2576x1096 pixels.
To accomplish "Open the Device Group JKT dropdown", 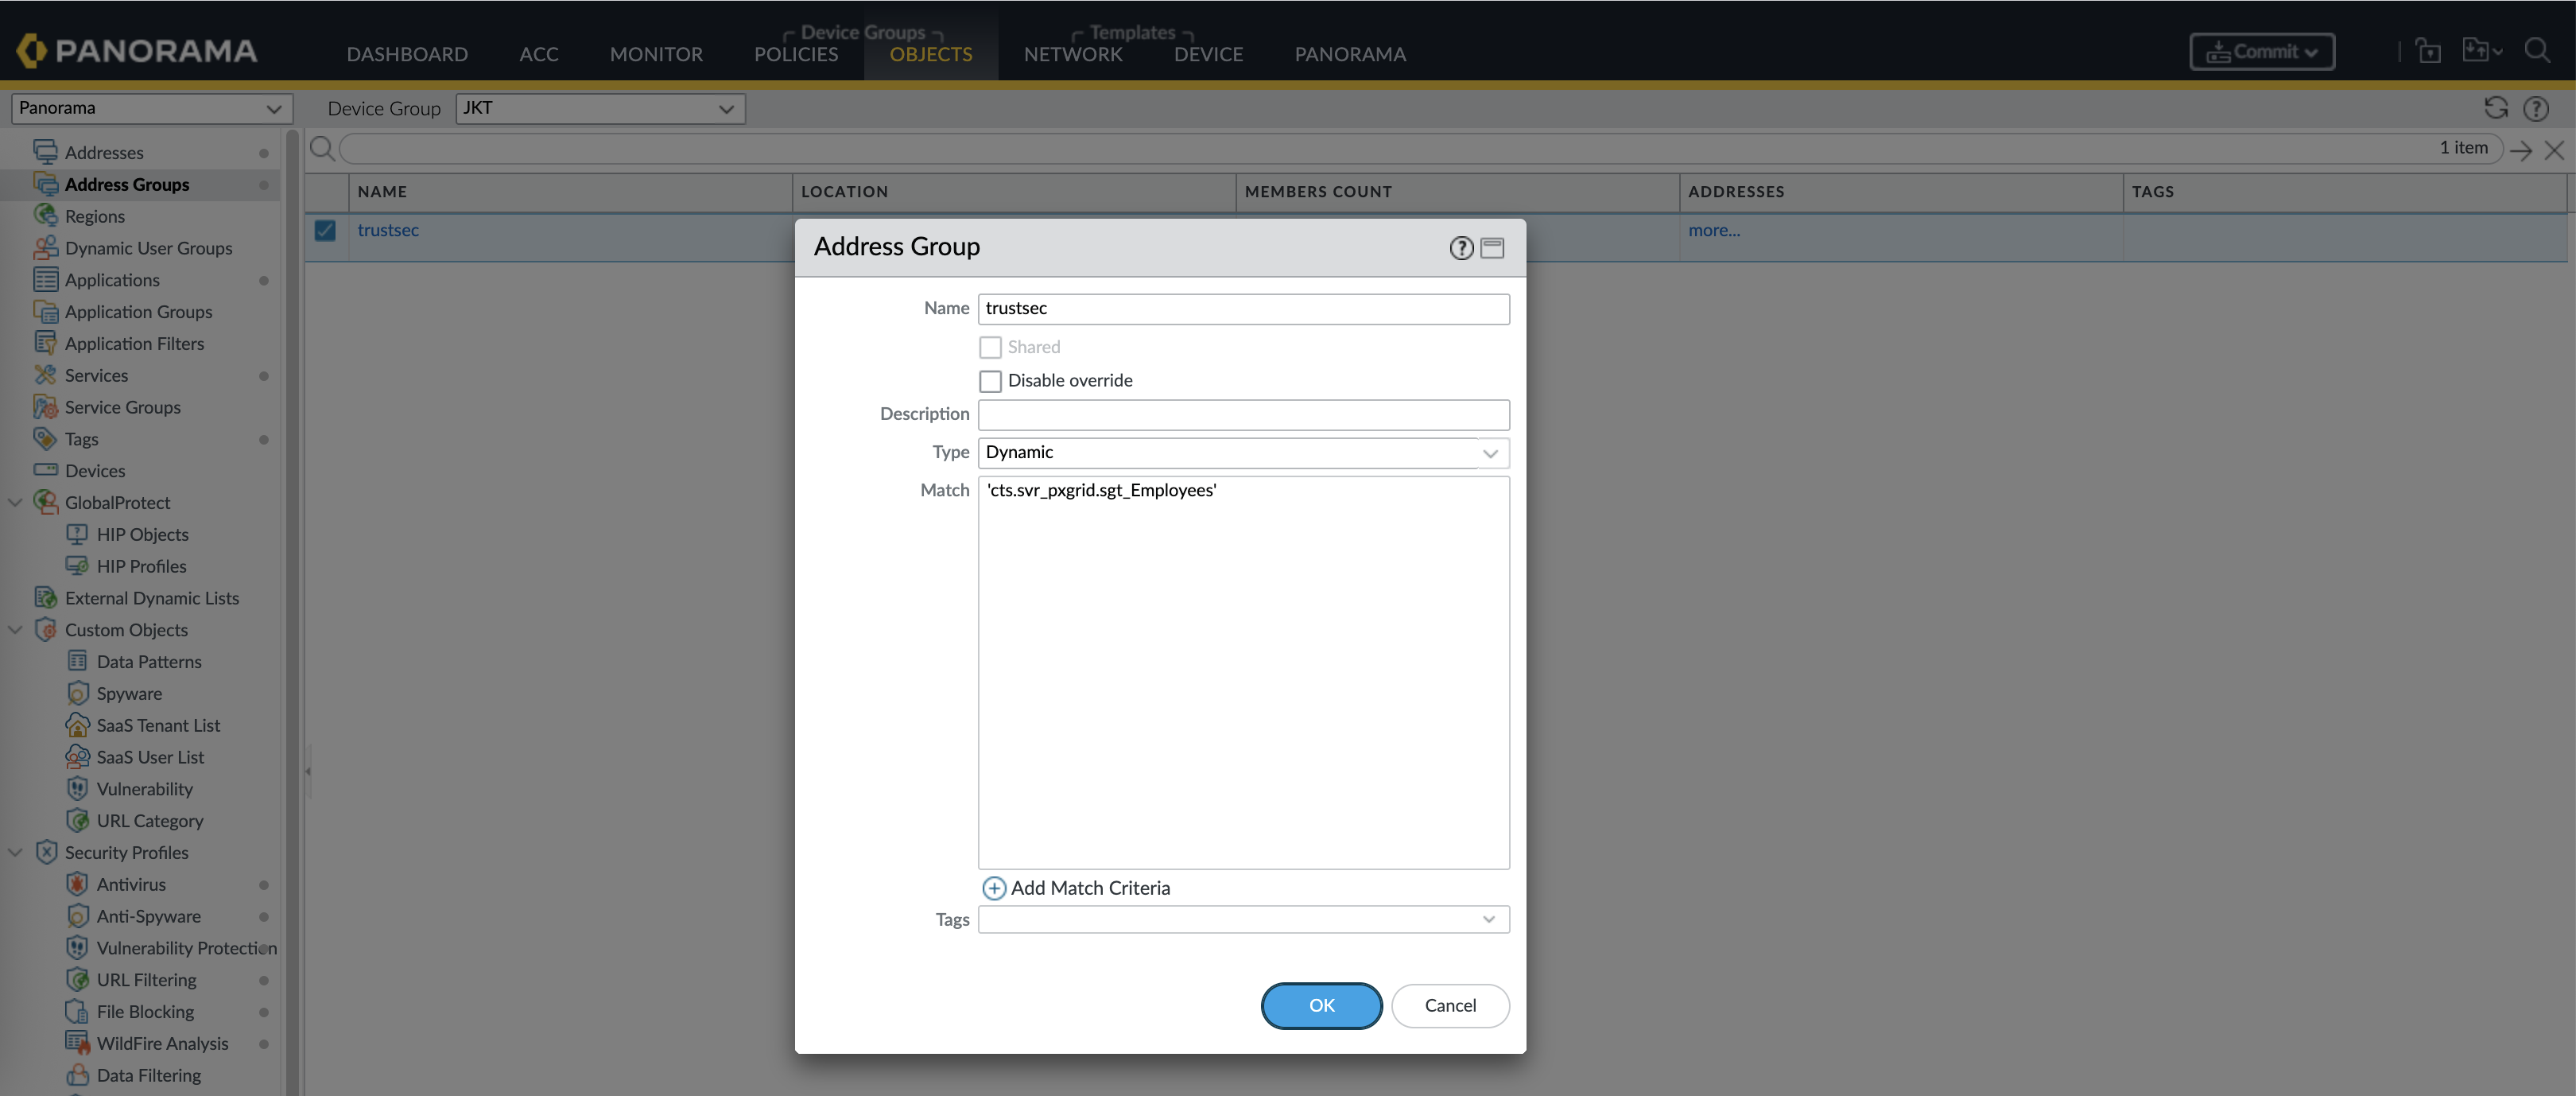I will [x=600, y=108].
